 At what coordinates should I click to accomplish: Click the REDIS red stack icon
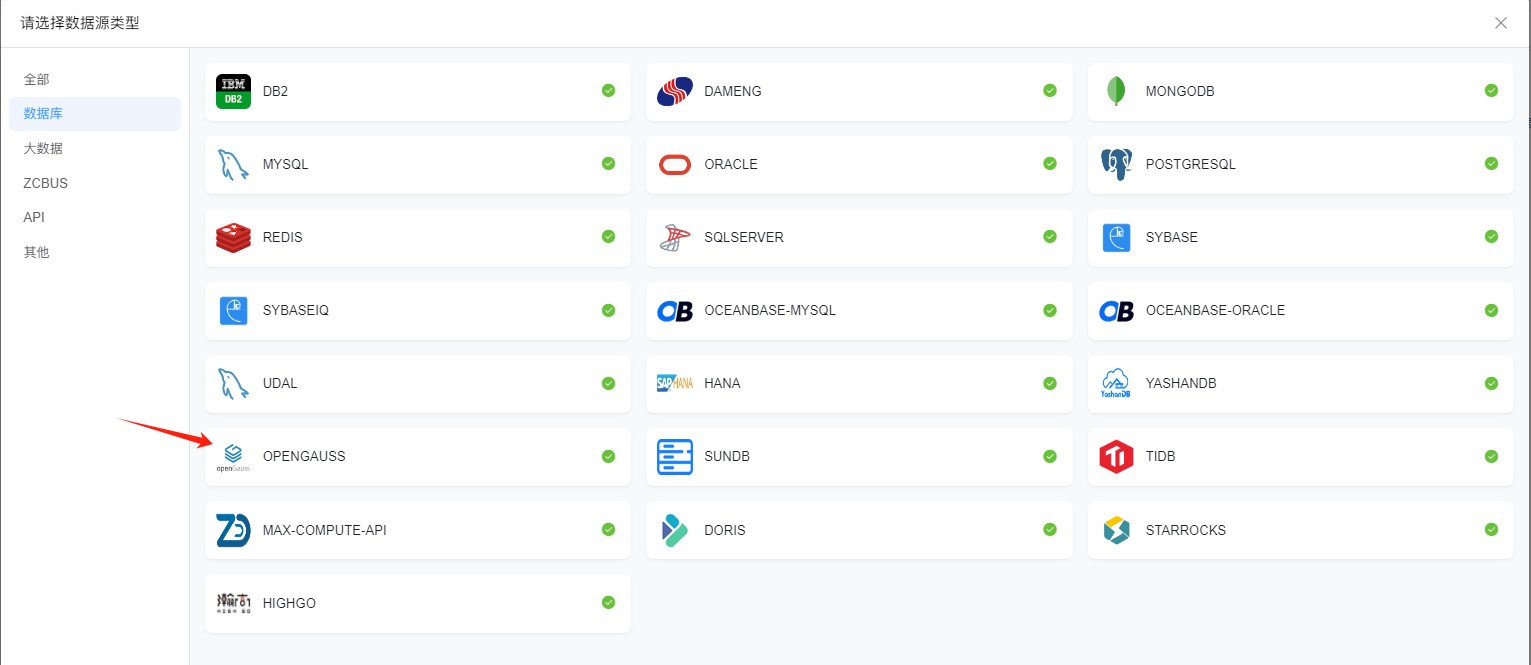point(233,237)
